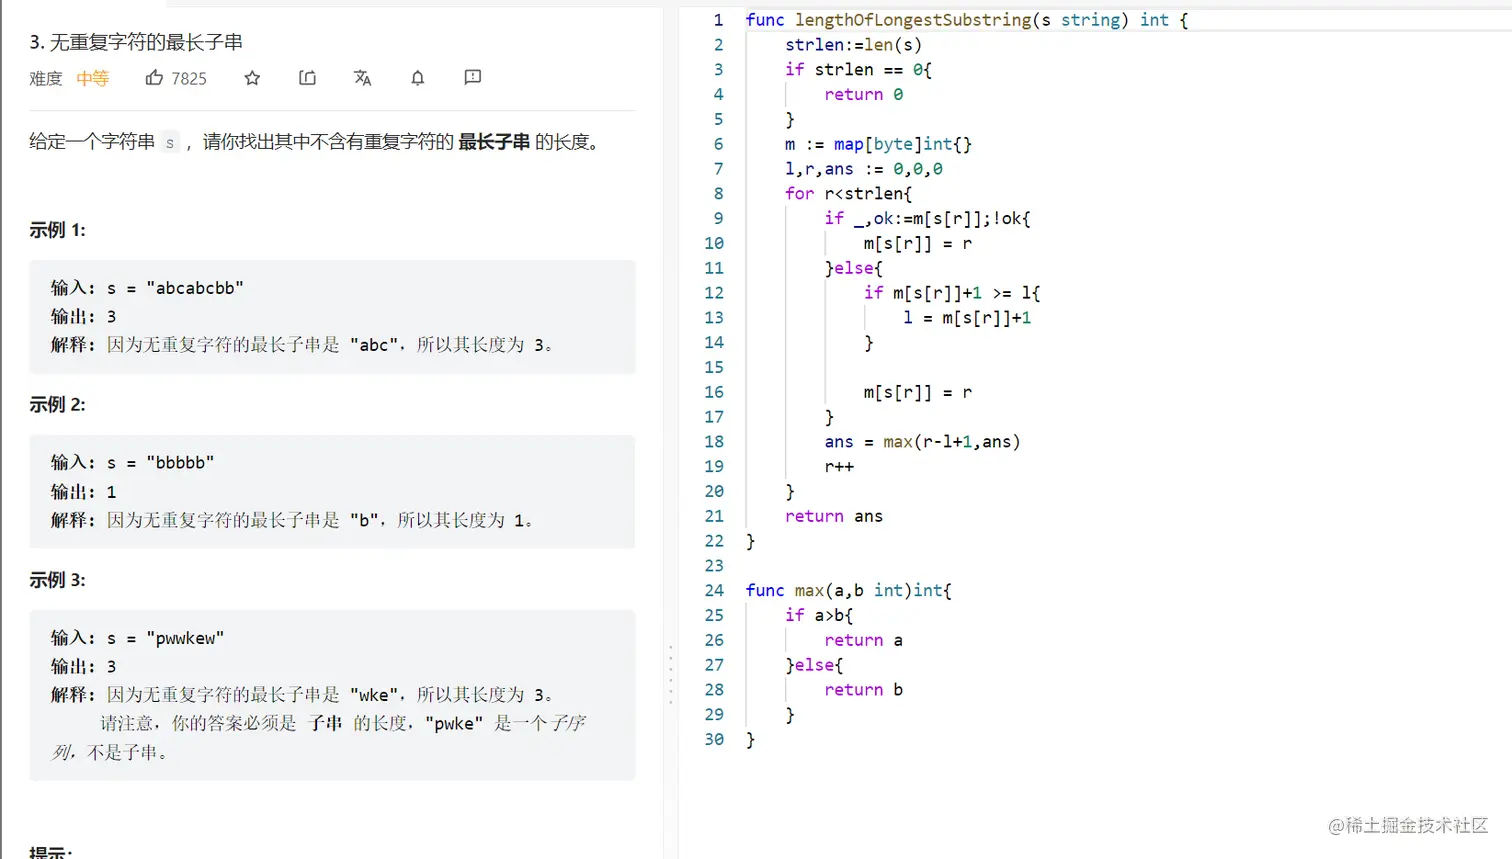Click the explanation mentioning "abc" substring
1512x859 pixels.
(302, 345)
